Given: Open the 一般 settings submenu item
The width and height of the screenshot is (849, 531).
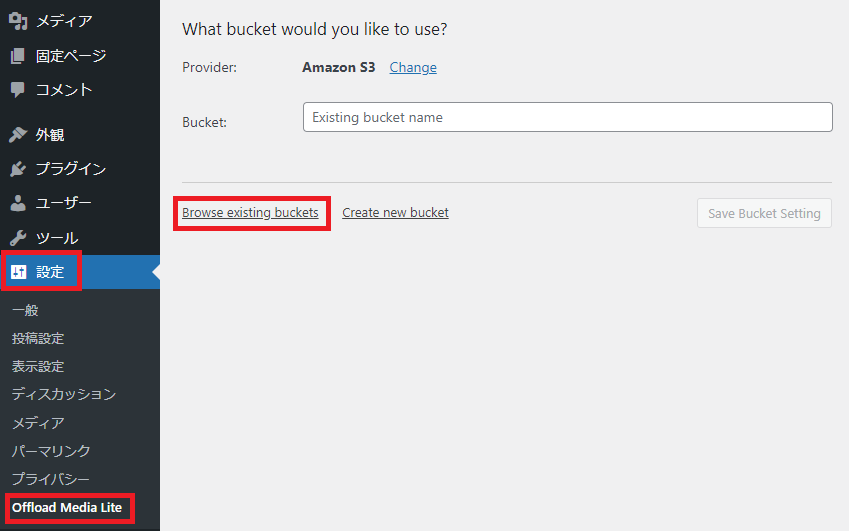Looking at the screenshot, I should tap(25, 310).
